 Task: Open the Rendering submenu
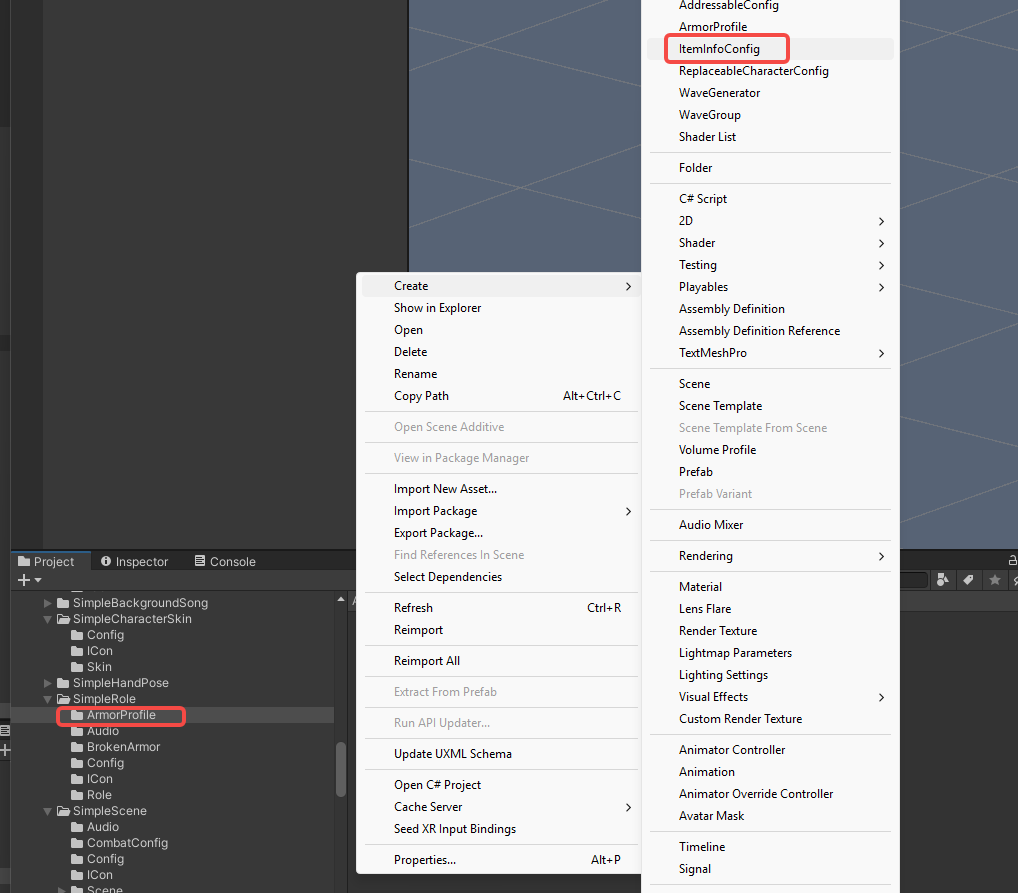tap(771, 556)
